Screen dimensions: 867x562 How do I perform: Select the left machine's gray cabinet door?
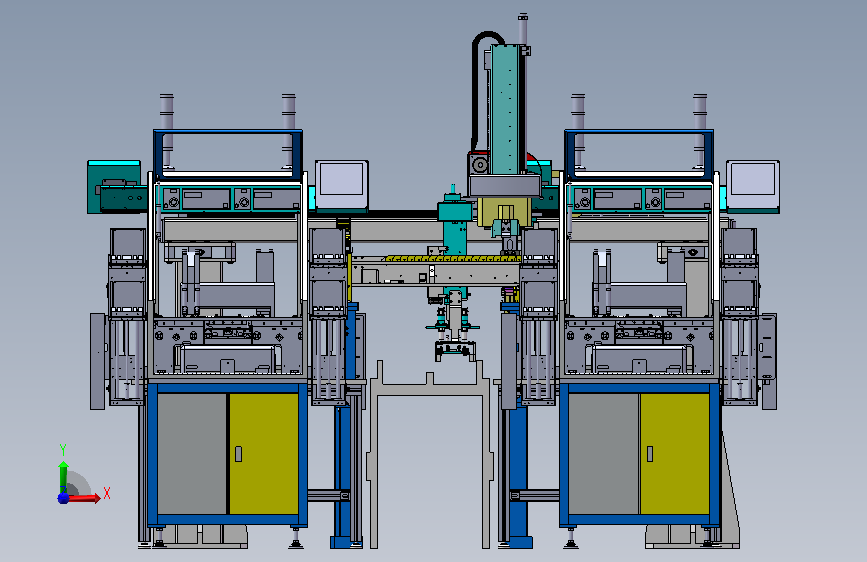point(192,454)
